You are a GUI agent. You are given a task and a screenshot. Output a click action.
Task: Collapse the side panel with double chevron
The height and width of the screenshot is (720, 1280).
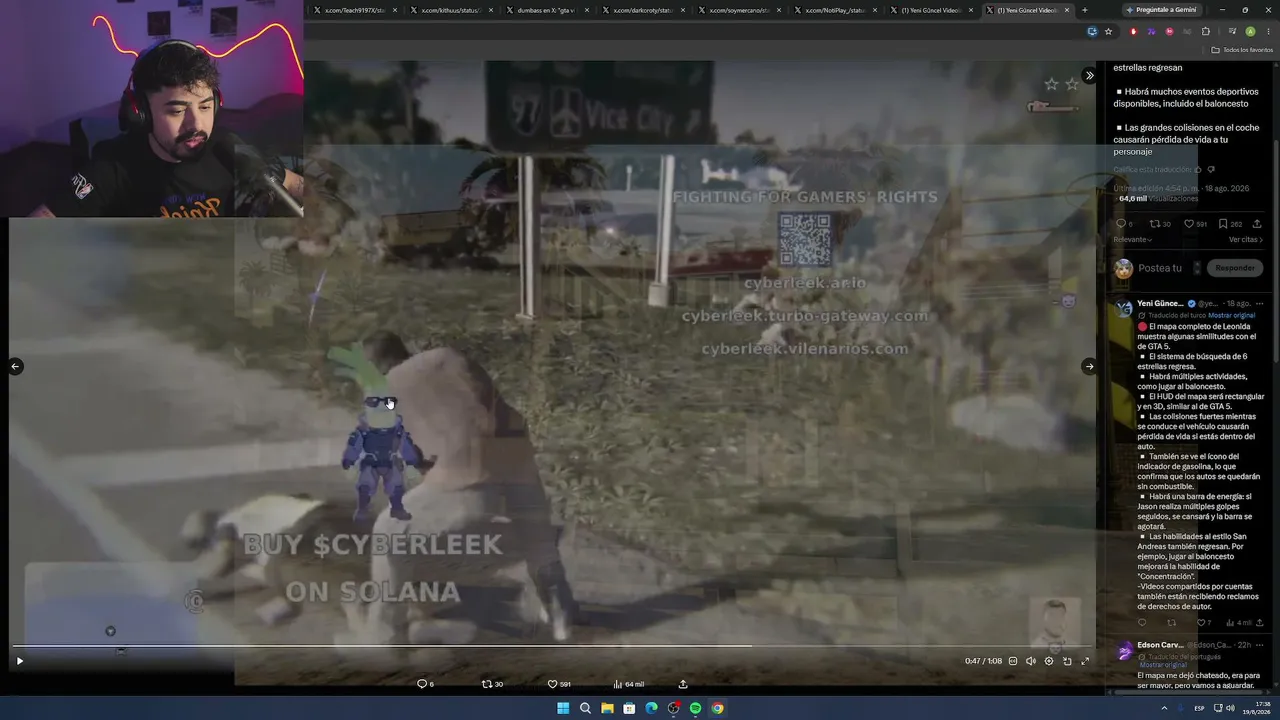pyautogui.click(x=1089, y=75)
